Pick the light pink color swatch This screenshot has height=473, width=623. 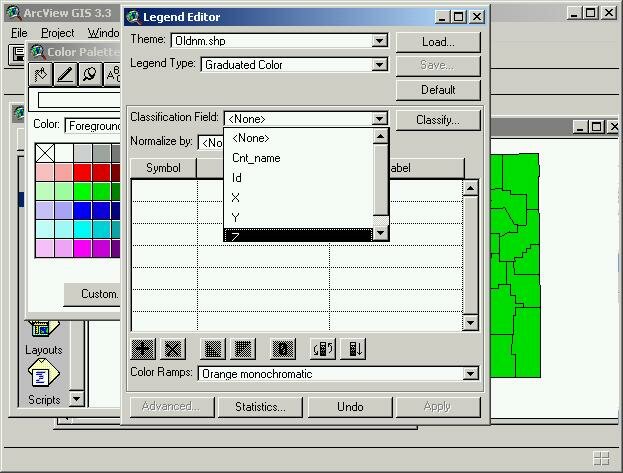click(x=45, y=172)
